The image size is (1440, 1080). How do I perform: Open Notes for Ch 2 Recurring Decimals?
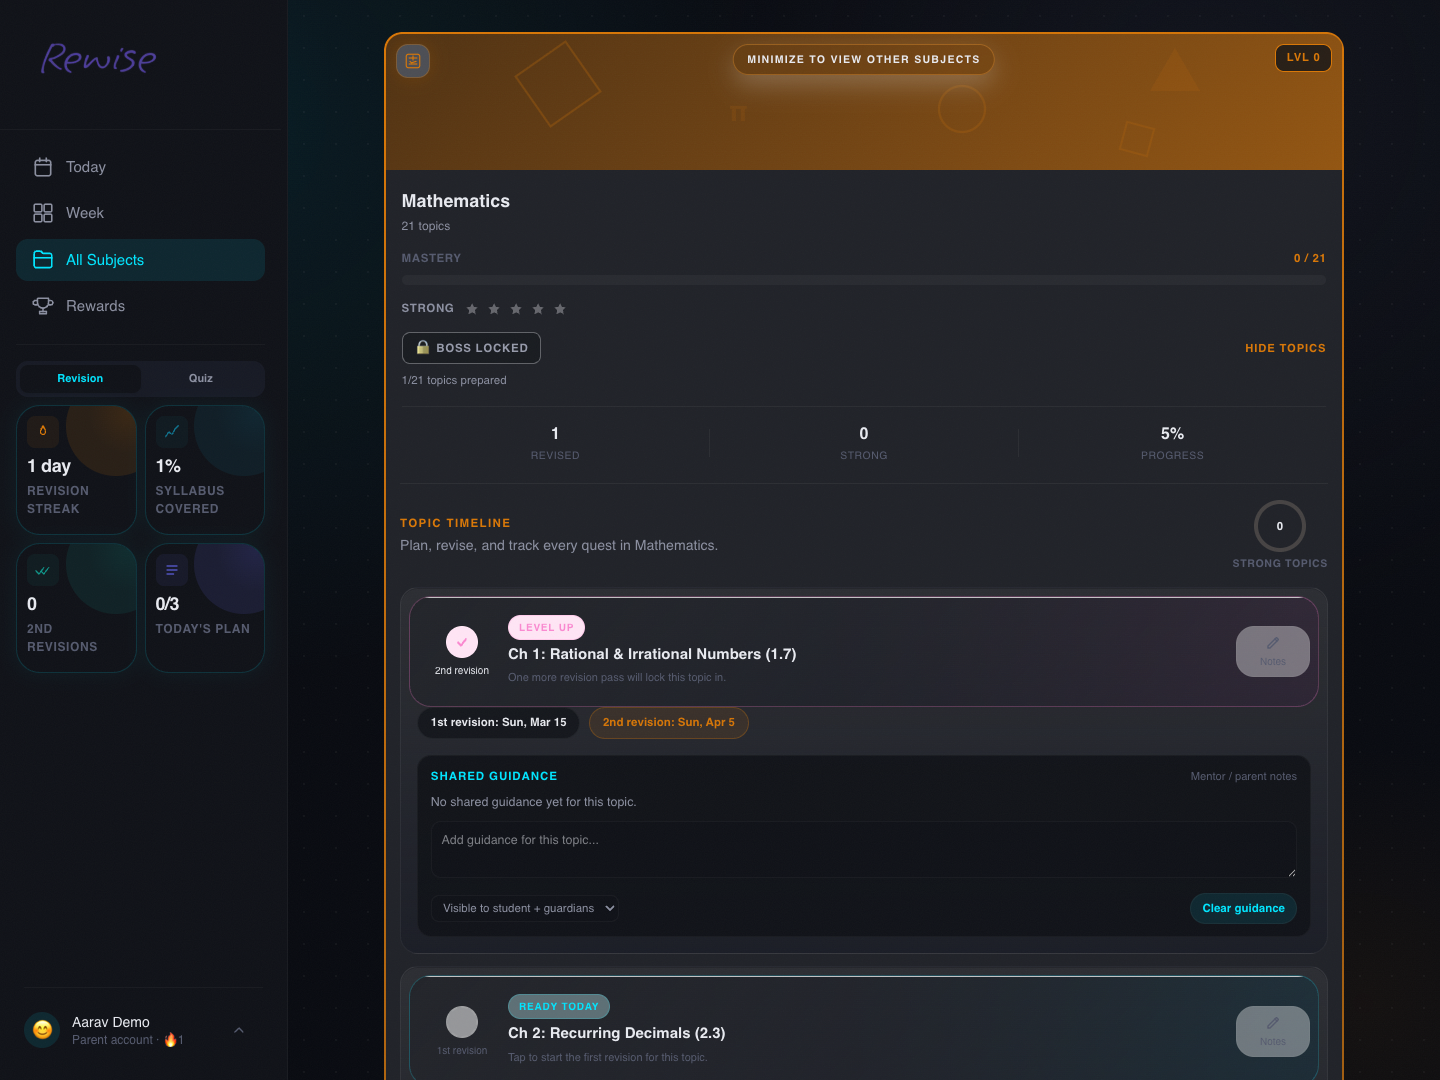[x=1272, y=1031]
